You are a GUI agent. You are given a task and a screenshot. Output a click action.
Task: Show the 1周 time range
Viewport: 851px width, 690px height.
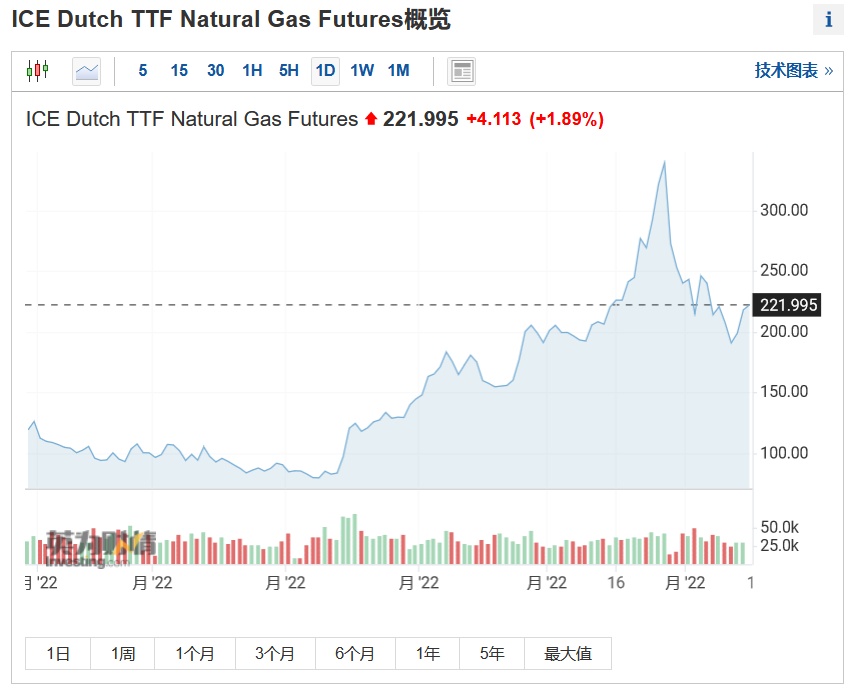(x=123, y=654)
